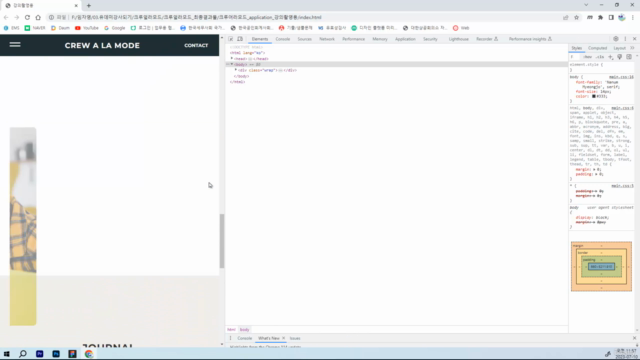Open the Chrome profile avatar
Viewport: 640px width, 360px height.
pos(622,17)
